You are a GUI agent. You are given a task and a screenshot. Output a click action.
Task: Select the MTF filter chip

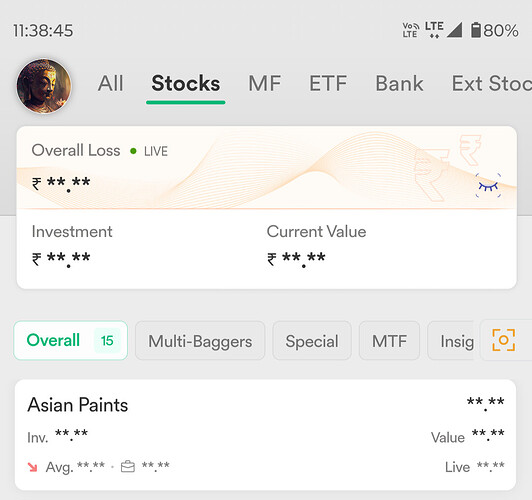click(389, 341)
